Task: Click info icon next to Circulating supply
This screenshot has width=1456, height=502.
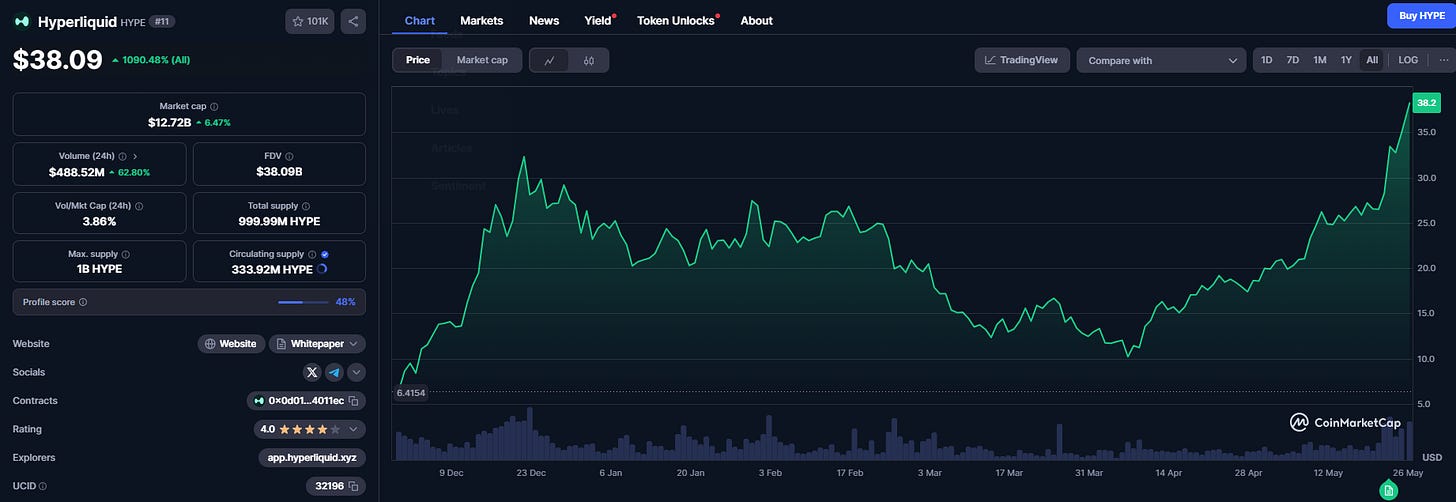Action: pyautogui.click(x=312, y=254)
